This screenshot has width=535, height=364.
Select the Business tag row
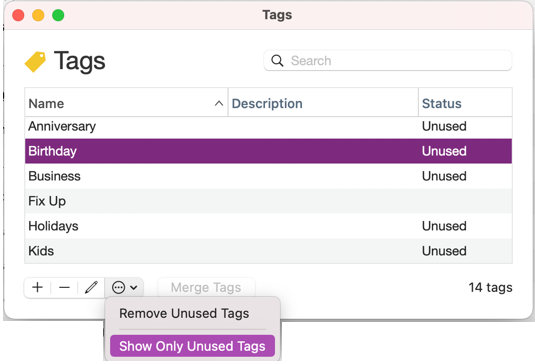(x=269, y=176)
